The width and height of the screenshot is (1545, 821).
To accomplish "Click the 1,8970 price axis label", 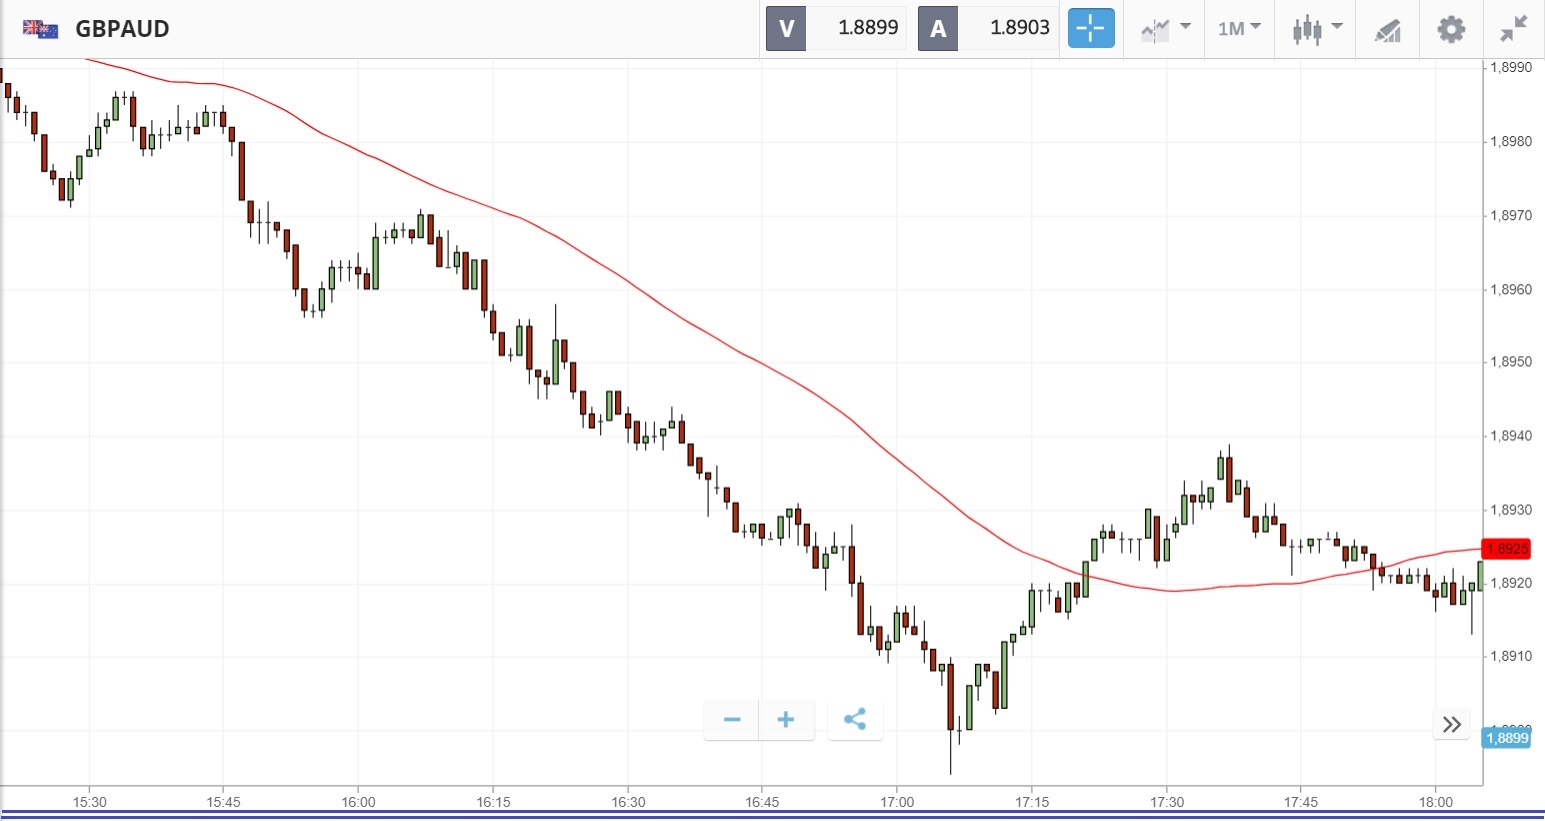I will (x=1511, y=216).
